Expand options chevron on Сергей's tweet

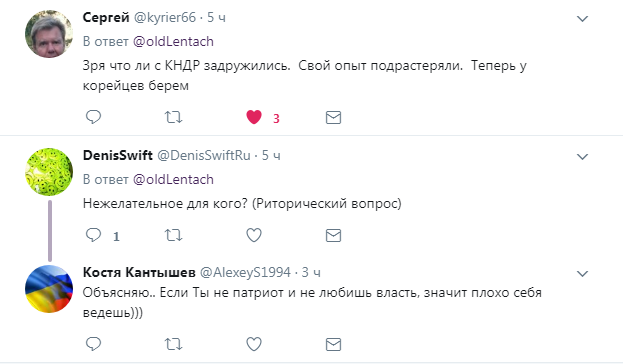[x=582, y=19]
